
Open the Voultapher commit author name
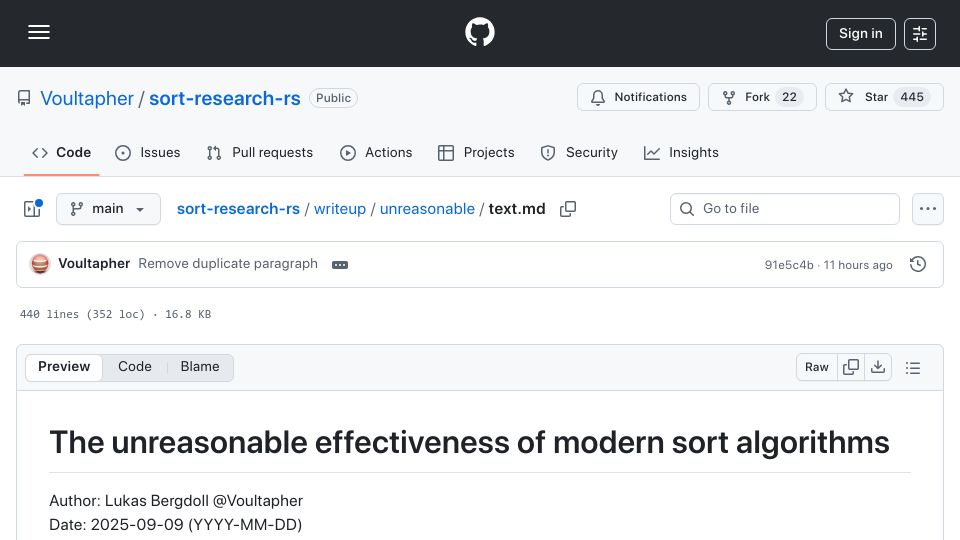[x=94, y=263]
